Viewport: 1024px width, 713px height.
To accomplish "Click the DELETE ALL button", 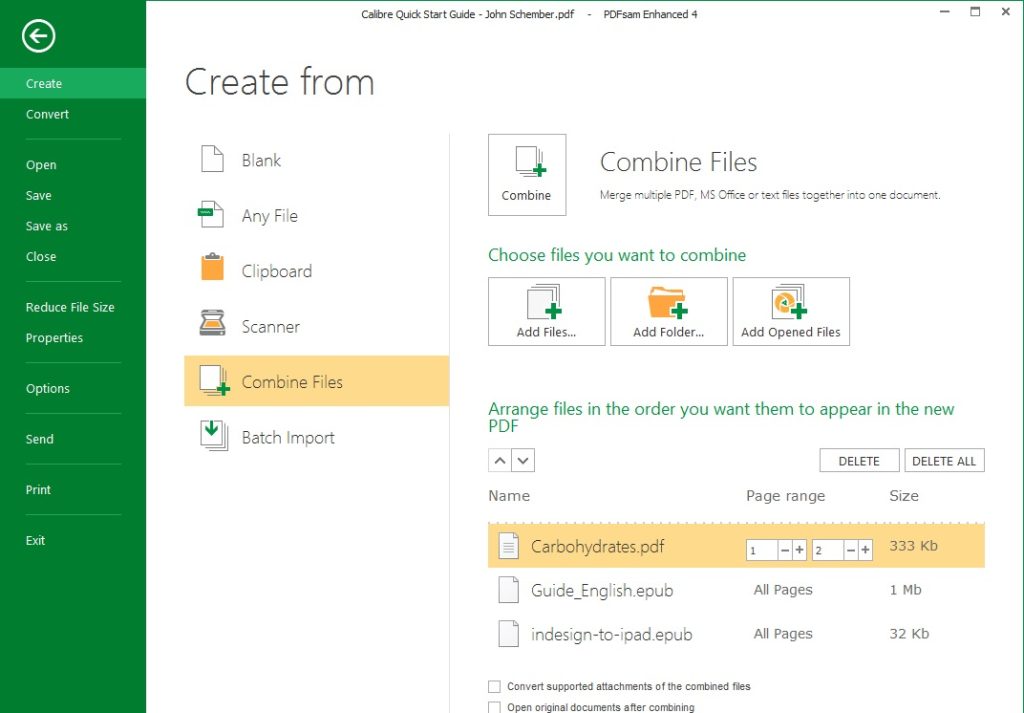I will coord(944,460).
